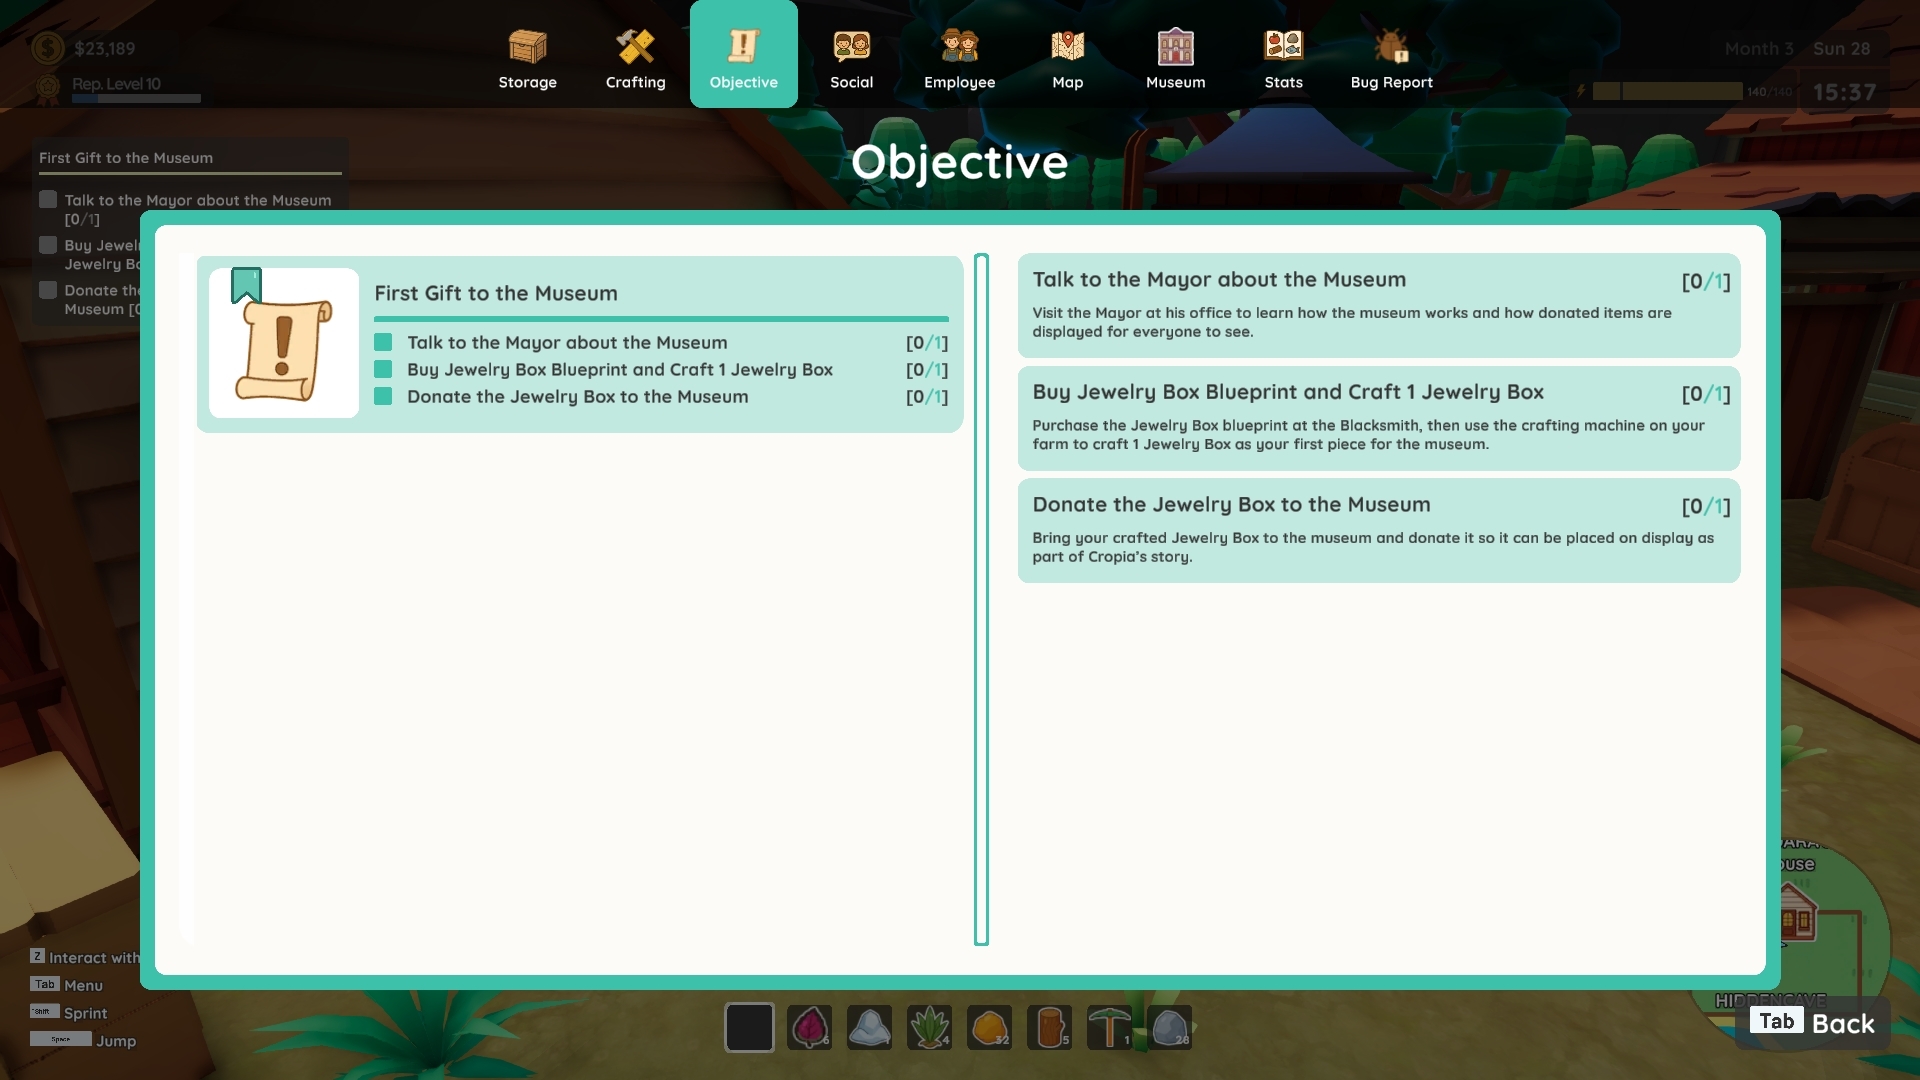Check the Talk to the Mayor objective box
1920x1080 pixels.
click(383, 342)
